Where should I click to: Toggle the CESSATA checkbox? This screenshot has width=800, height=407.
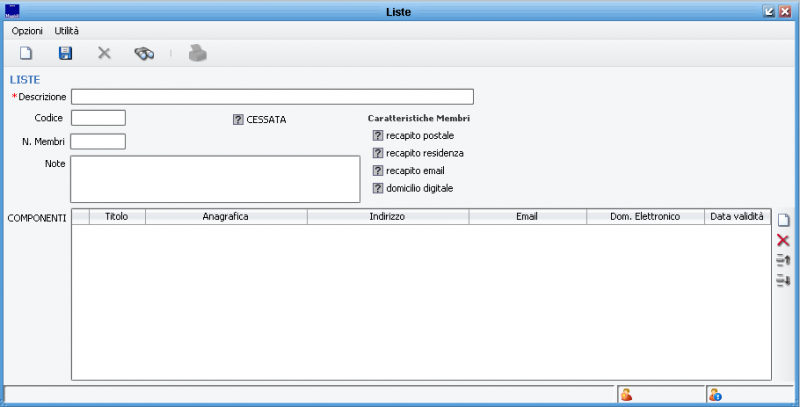238,120
